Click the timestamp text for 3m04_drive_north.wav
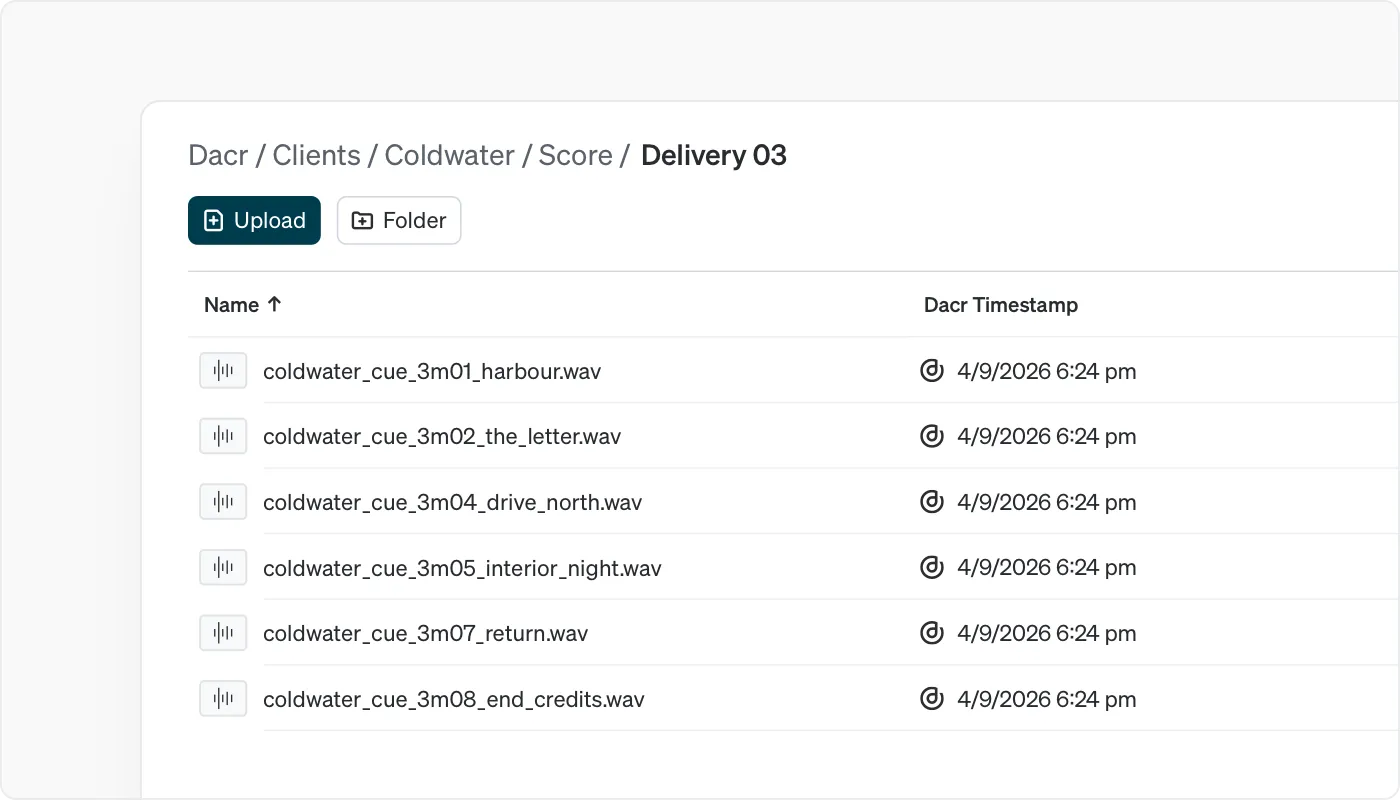Viewport: 1400px width, 800px height. pos(1047,503)
